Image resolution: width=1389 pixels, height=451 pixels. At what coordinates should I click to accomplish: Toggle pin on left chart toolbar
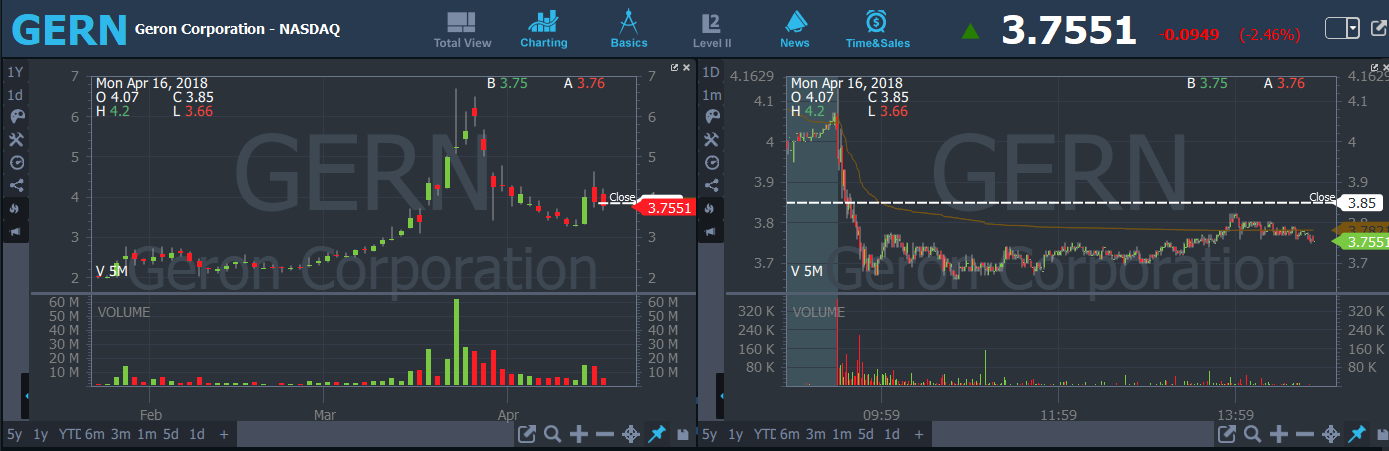tap(657, 434)
